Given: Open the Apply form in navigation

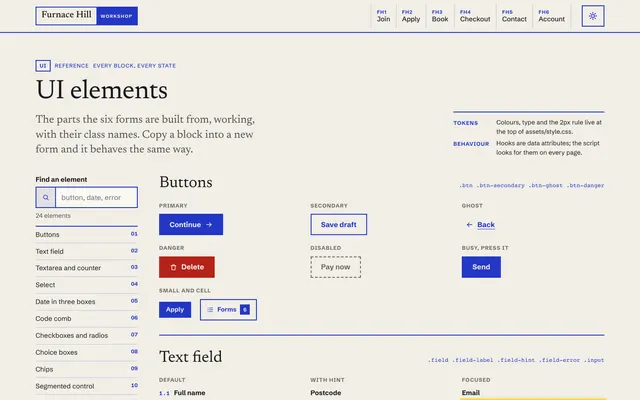Looking at the screenshot, I should point(411,16).
